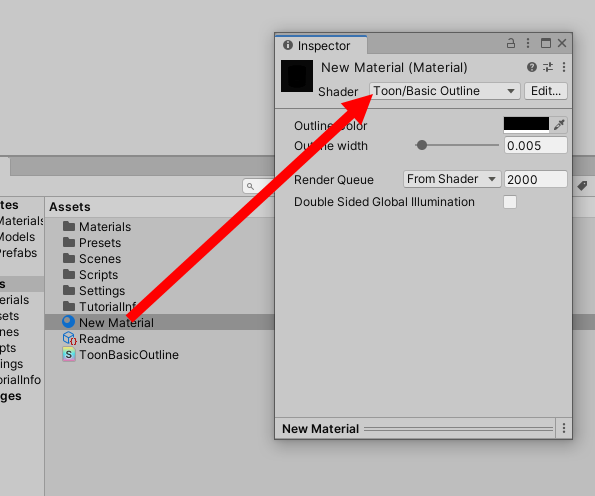This screenshot has height=496, width=595.
Task: Open the Outline Color black swatch
Action: [x=526, y=124]
